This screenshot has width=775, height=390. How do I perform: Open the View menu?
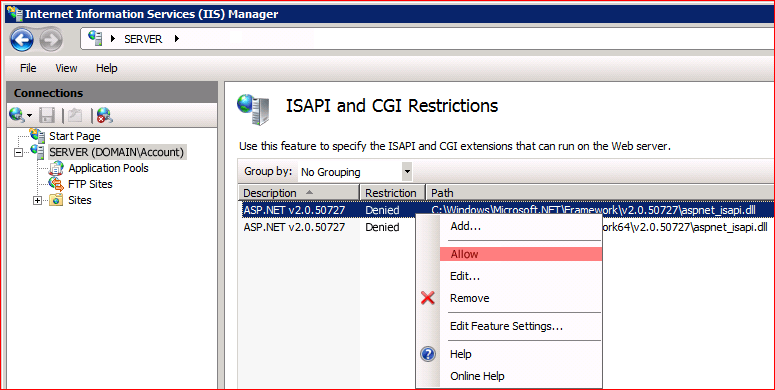66,68
